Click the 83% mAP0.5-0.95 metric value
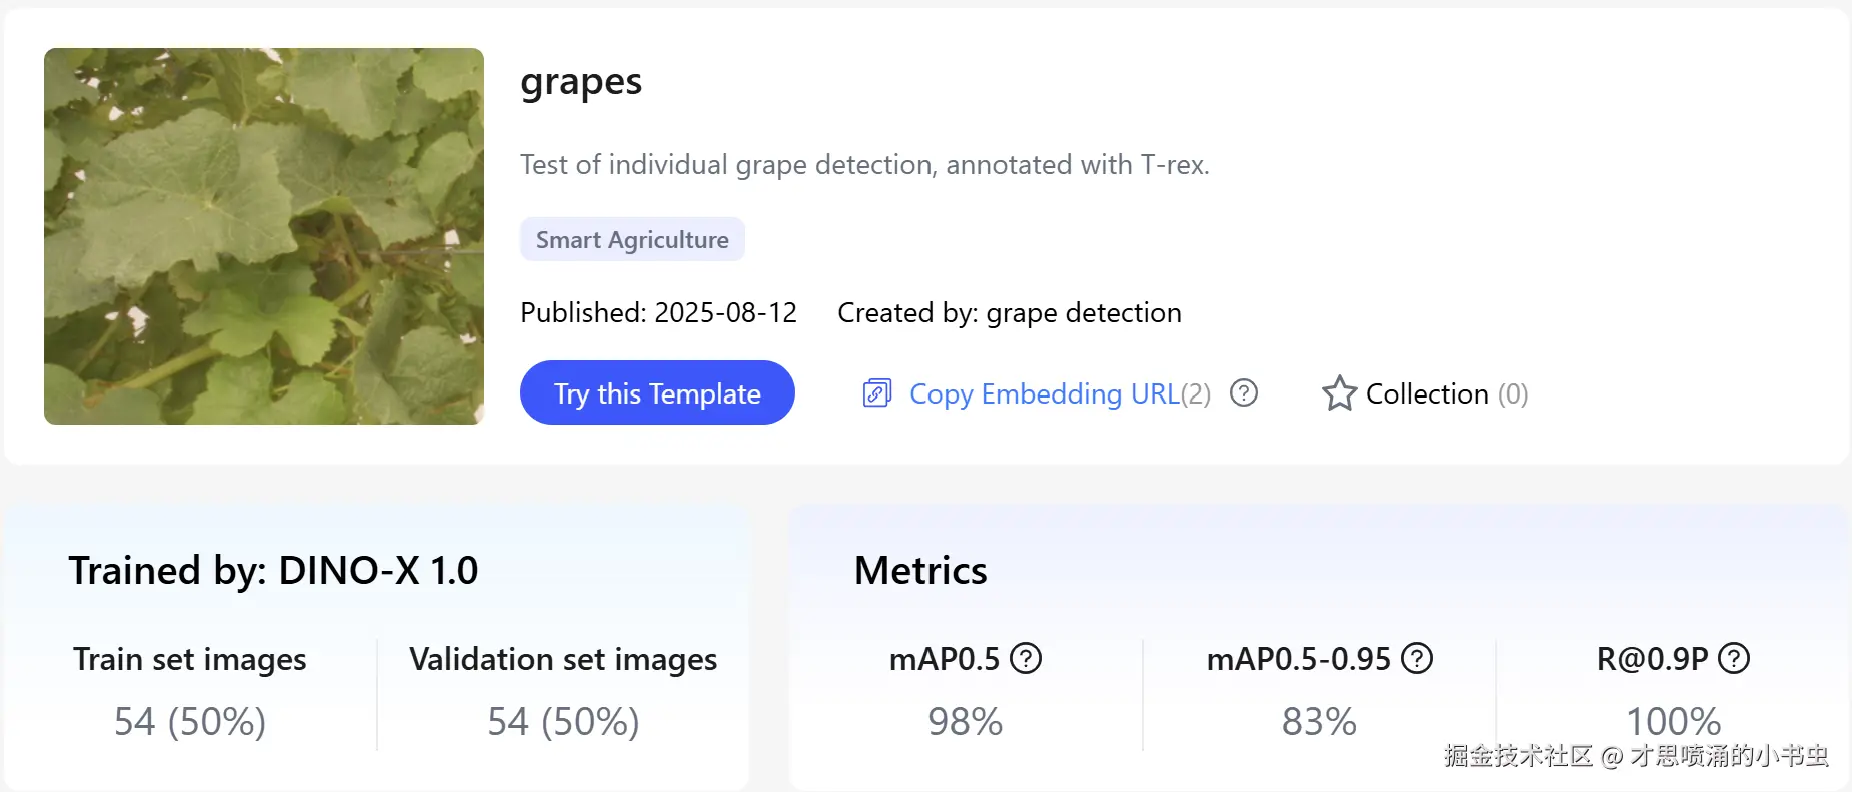Viewport: 1852px width, 792px height. click(1319, 721)
